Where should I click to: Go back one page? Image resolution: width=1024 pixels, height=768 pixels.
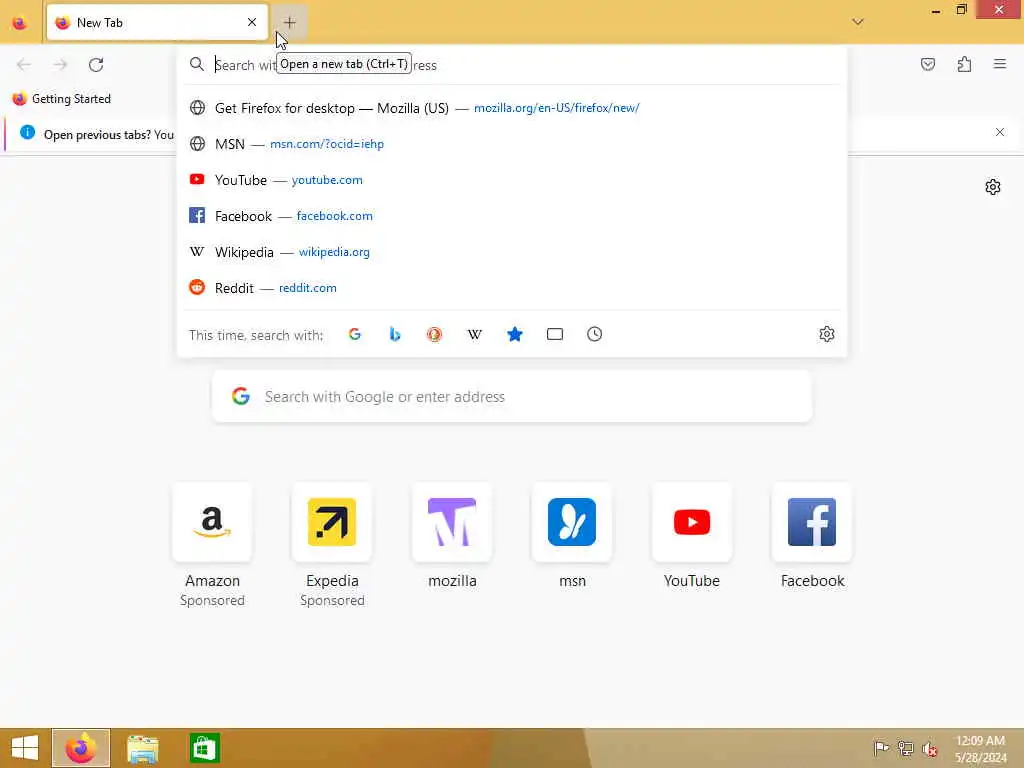tap(24, 65)
